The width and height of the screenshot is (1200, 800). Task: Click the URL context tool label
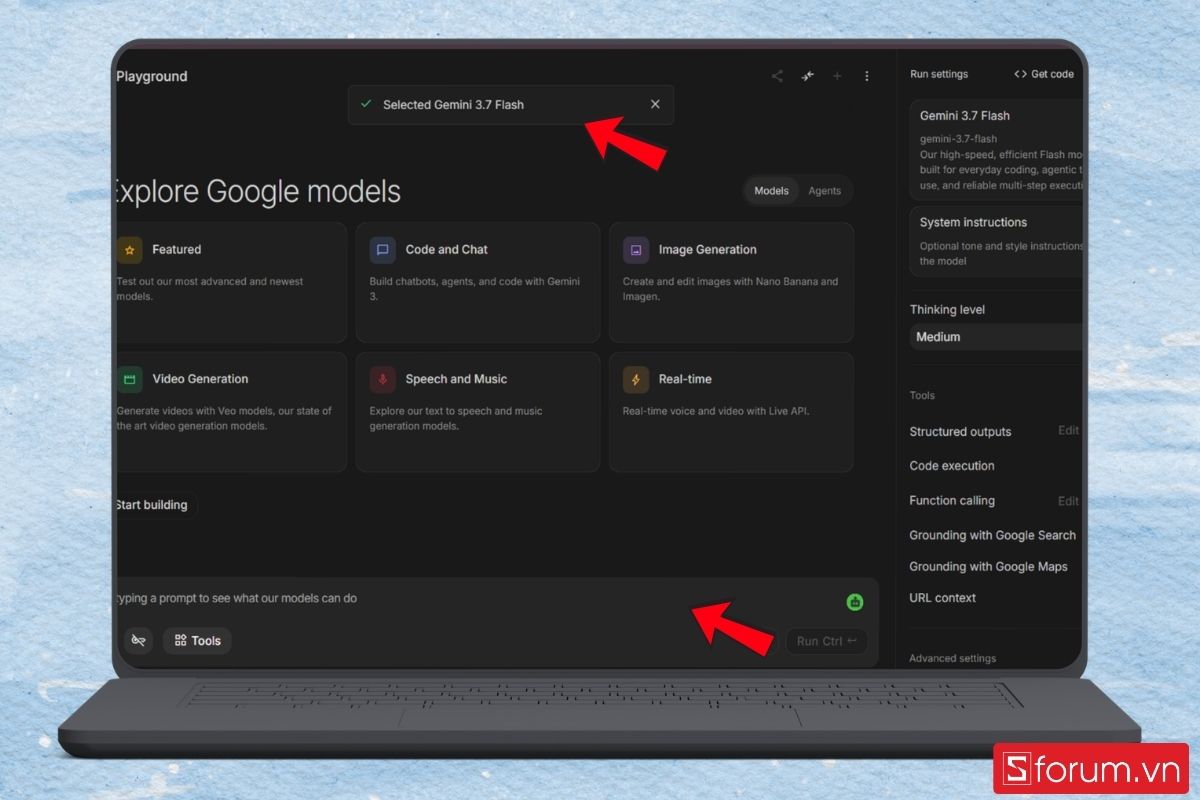(x=943, y=598)
